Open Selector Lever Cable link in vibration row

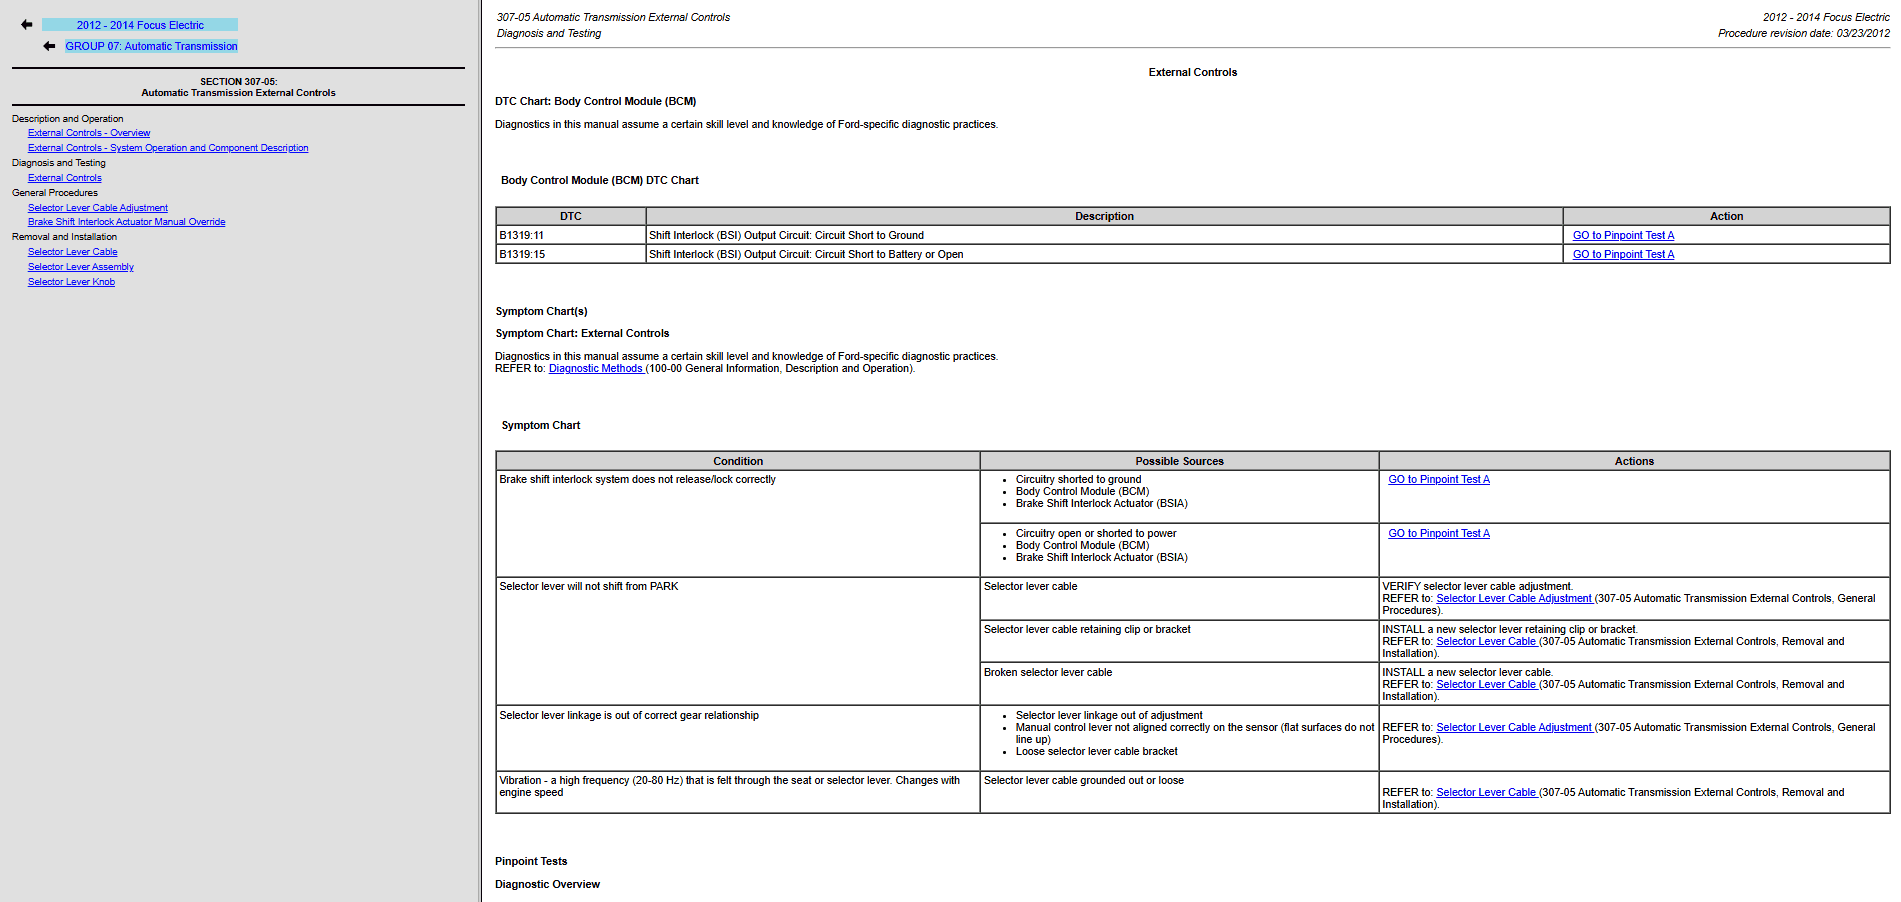(1486, 793)
